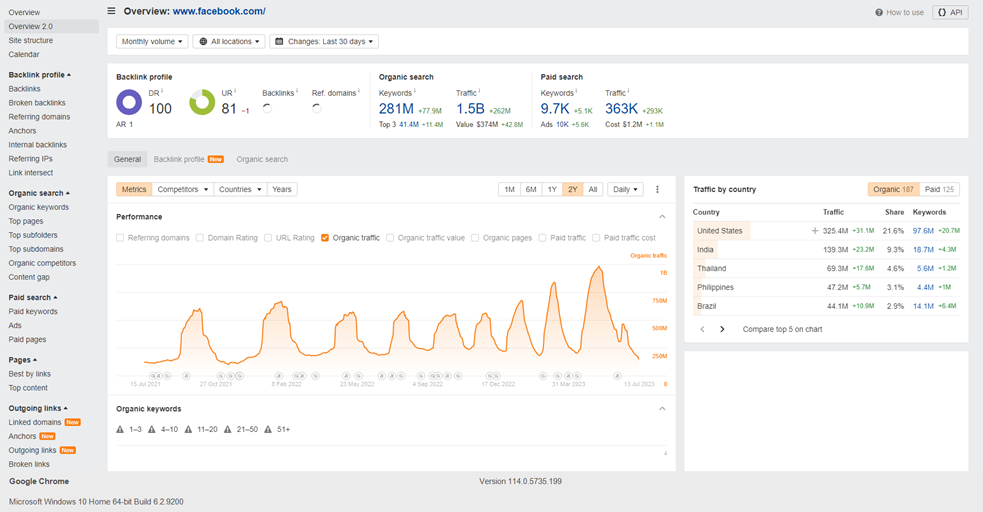Switch to the Backlink profile tab
983x512 pixels.
(188, 159)
